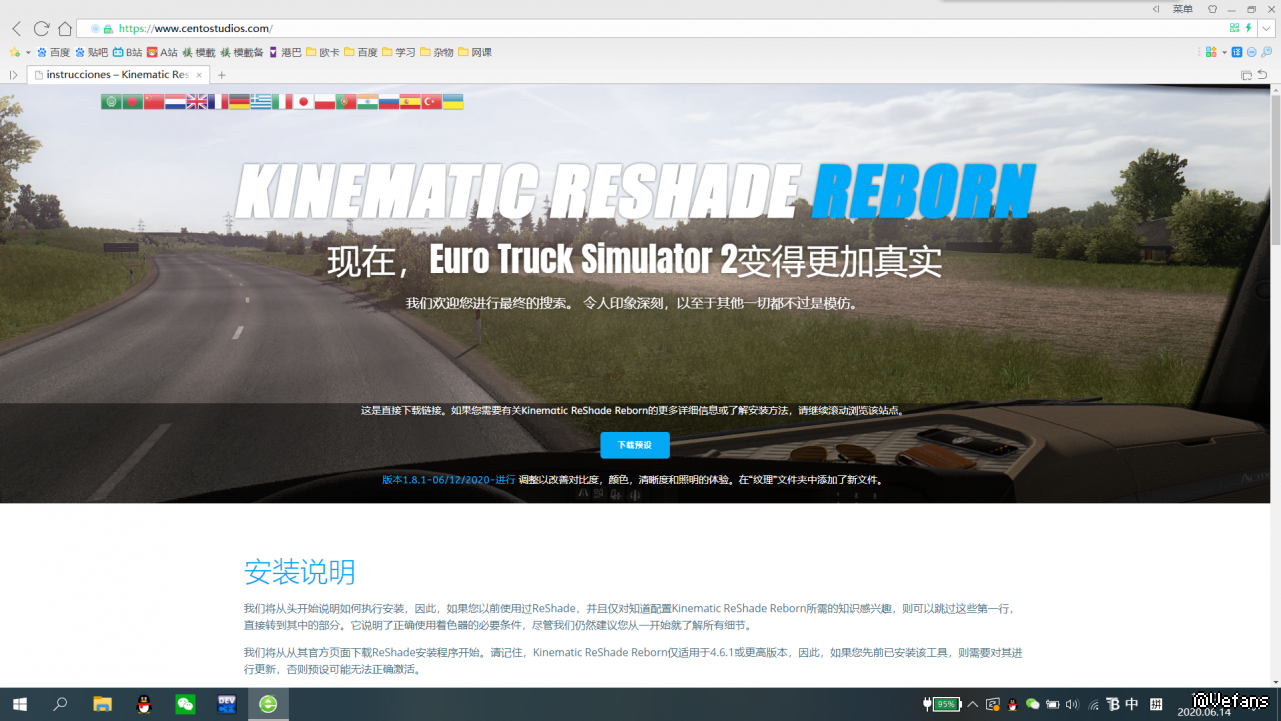Image resolution: width=1281 pixels, height=721 pixels.
Task: Open File Explorer from the taskbar
Action: (x=102, y=704)
